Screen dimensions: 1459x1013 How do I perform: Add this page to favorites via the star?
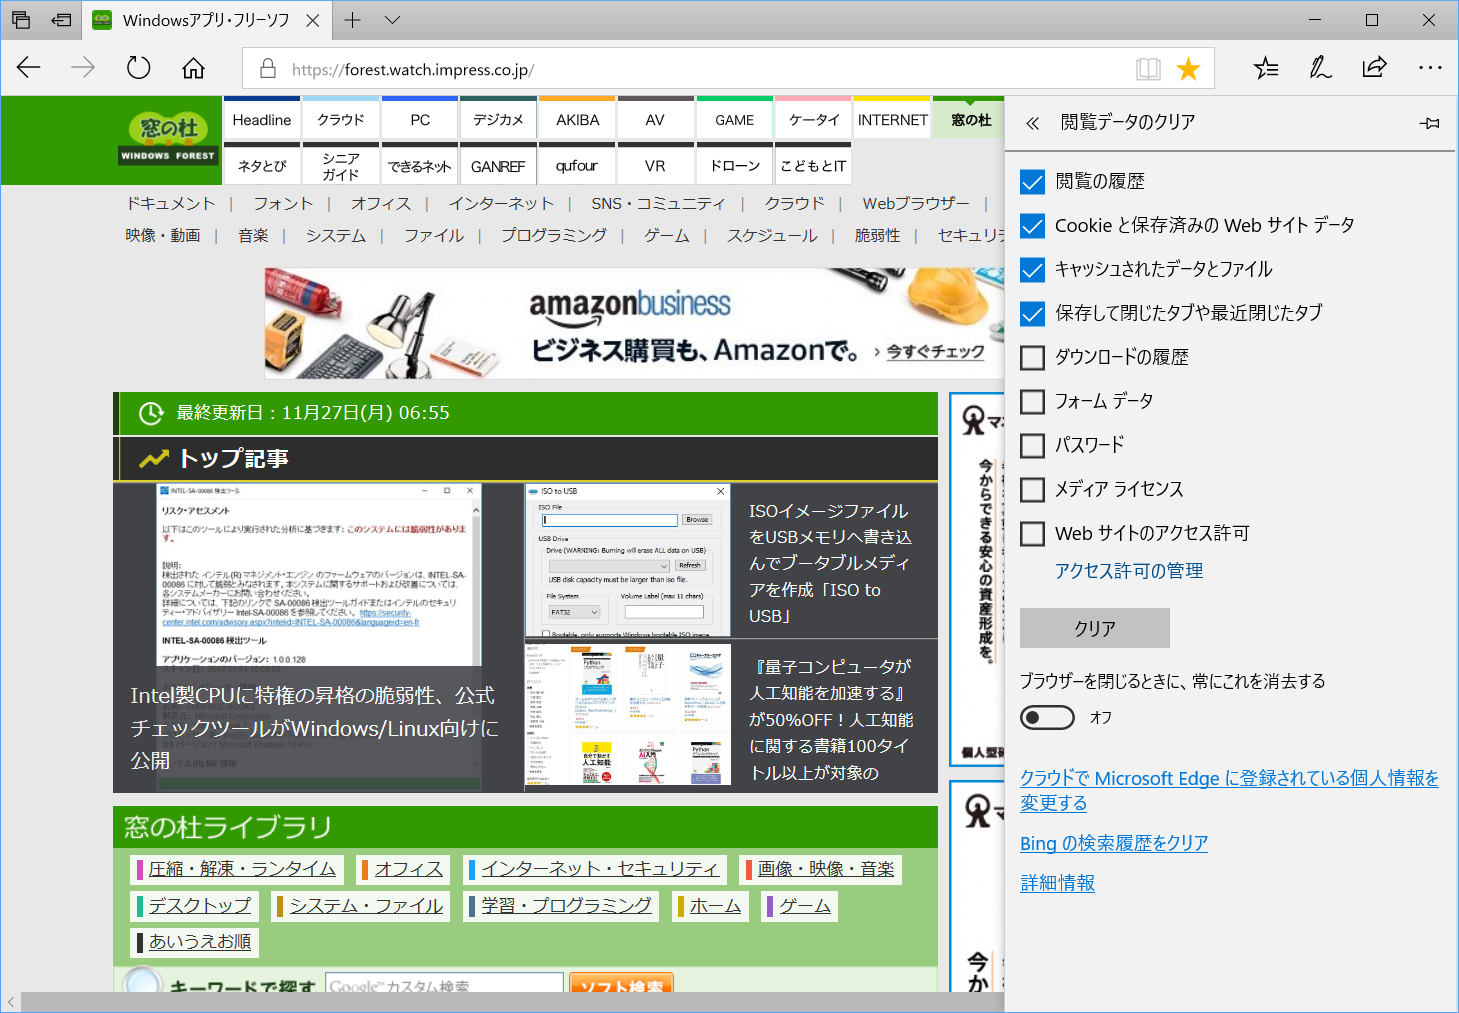pos(1187,68)
